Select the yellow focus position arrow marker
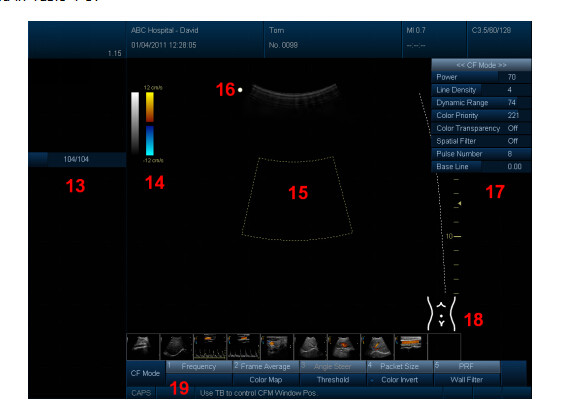Image resolution: width=588 pixels, height=417 pixels. (x=459, y=204)
